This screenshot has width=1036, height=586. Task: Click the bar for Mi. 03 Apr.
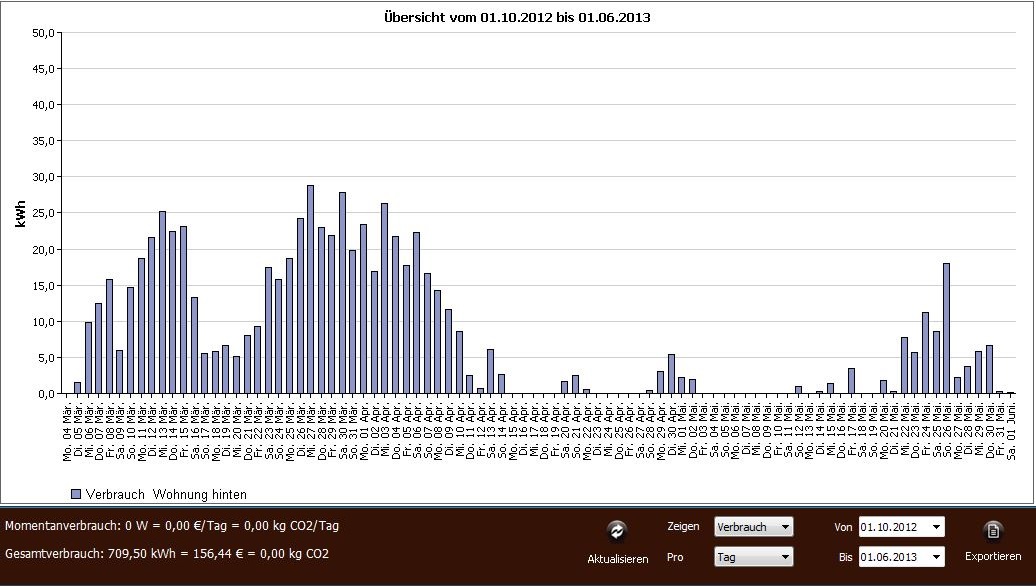(x=384, y=298)
